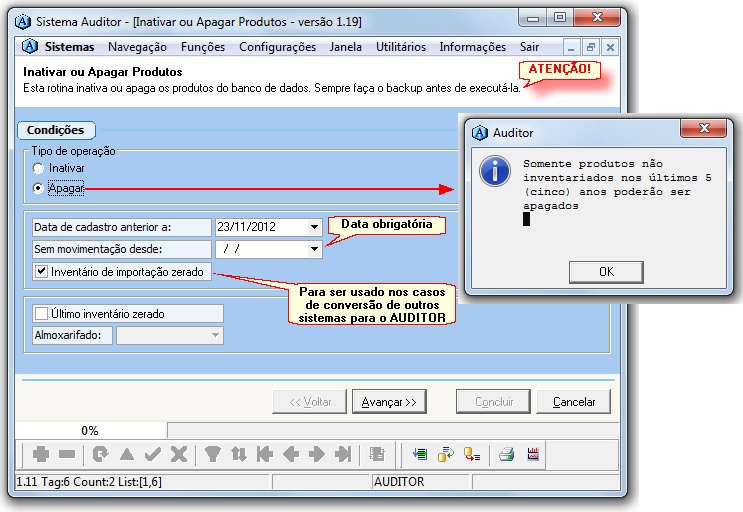Screen dimensions: 743x512
Task: Click AUDITOR status bar panel
Action: pos(420,482)
